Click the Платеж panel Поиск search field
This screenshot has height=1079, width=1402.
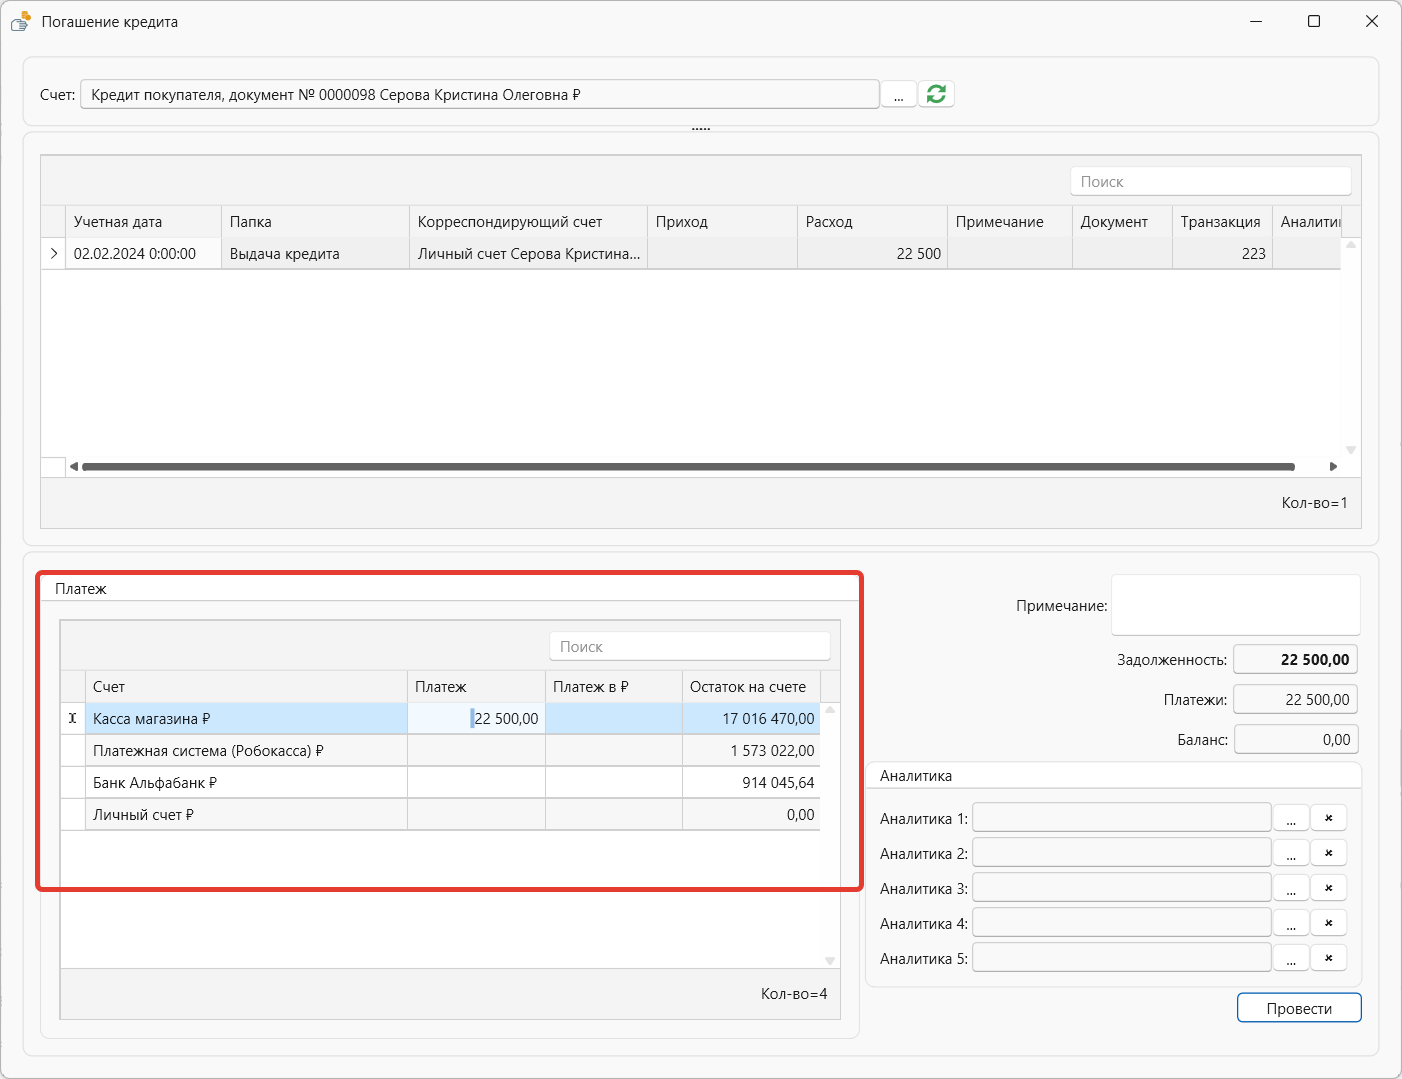(690, 646)
